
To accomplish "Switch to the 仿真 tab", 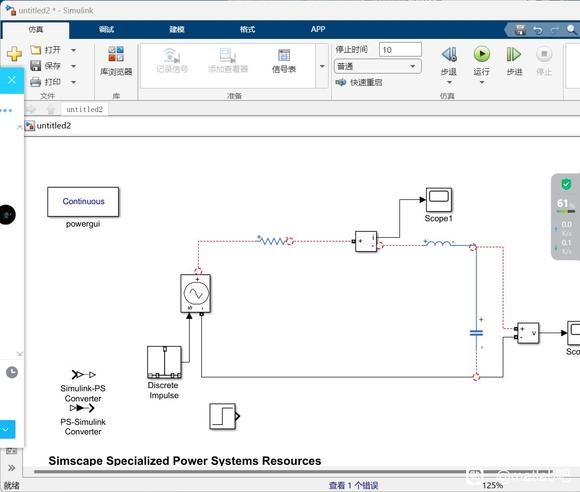I will point(36,30).
